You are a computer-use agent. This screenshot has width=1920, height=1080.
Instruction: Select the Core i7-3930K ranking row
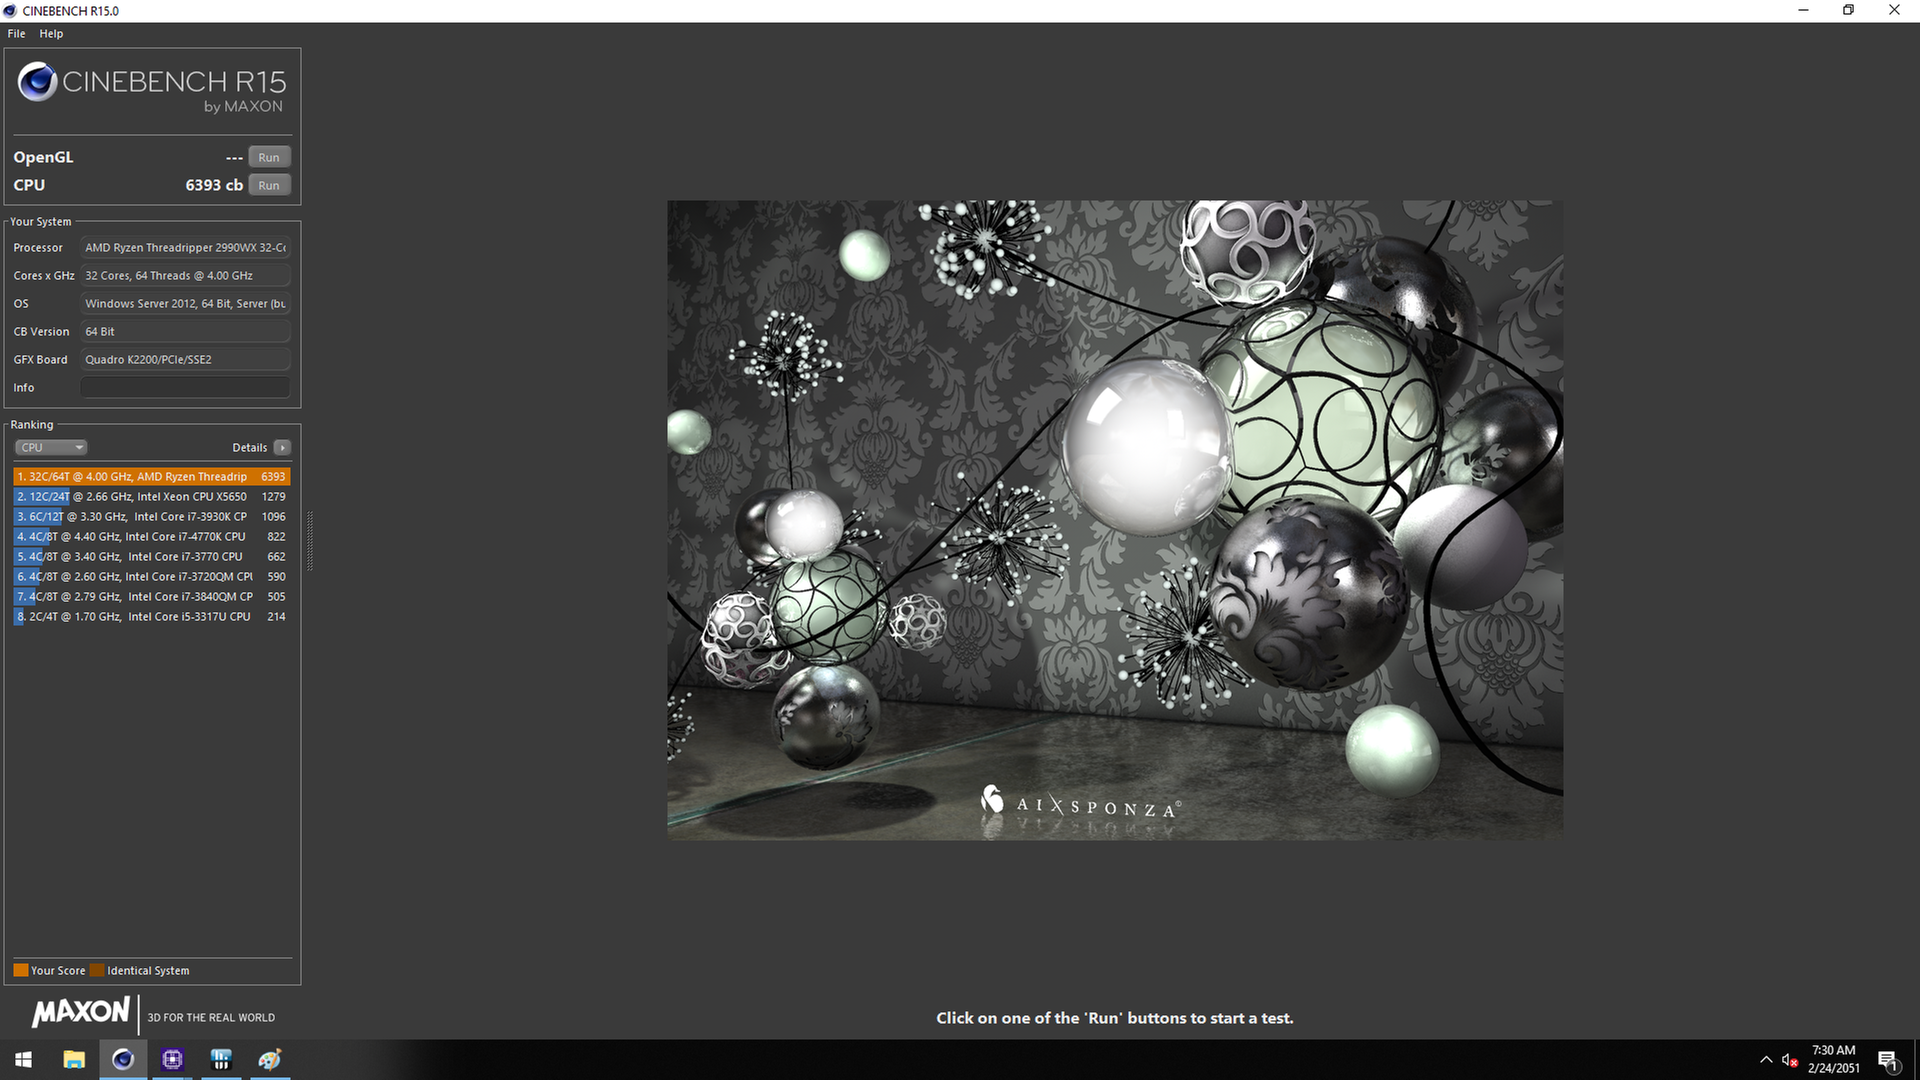(152, 516)
